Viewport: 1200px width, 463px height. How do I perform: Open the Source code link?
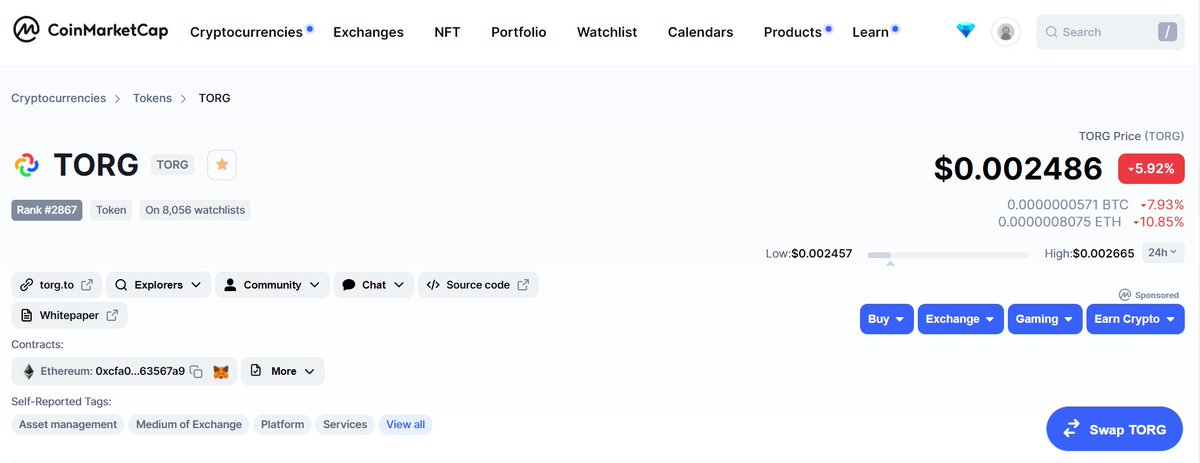click(x=478, y=285)
